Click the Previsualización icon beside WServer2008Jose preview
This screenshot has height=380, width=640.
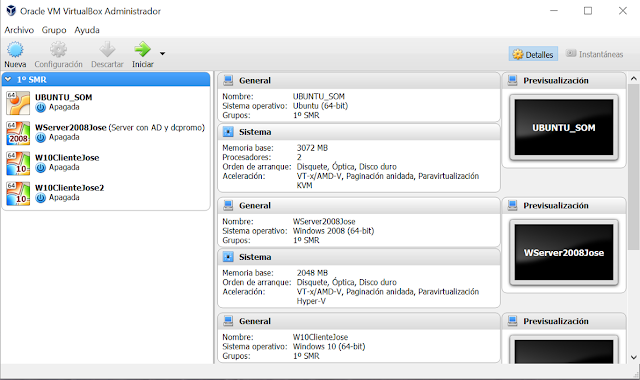click(x=512, y=205)
